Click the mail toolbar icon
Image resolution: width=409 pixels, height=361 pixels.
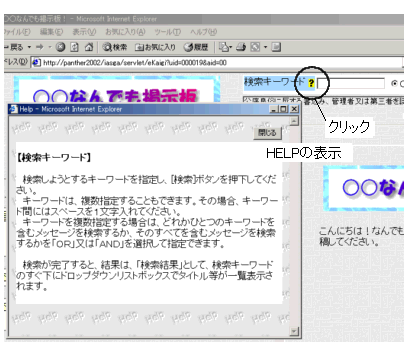(x=224, y=47)
